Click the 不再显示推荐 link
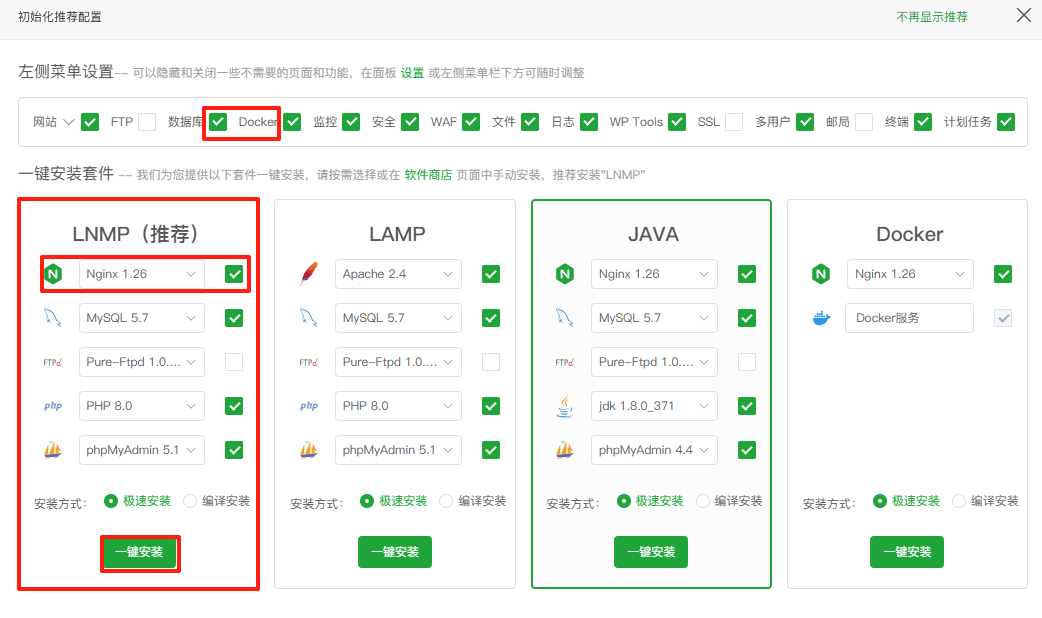 click(x=932, y=17)
